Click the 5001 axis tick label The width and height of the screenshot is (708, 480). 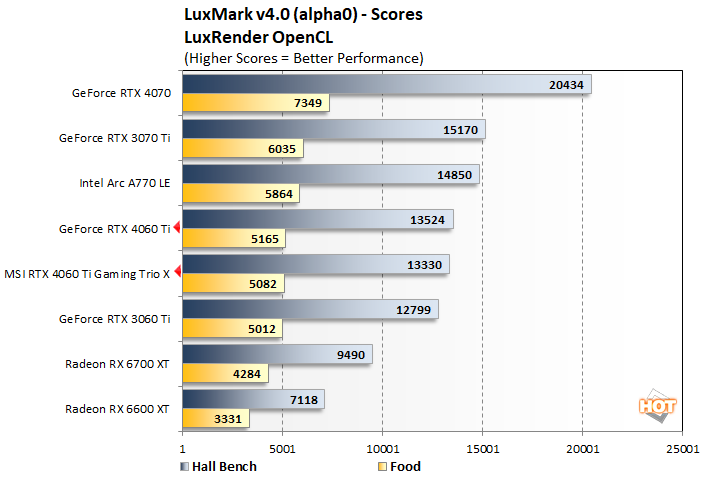click(282, 449)
